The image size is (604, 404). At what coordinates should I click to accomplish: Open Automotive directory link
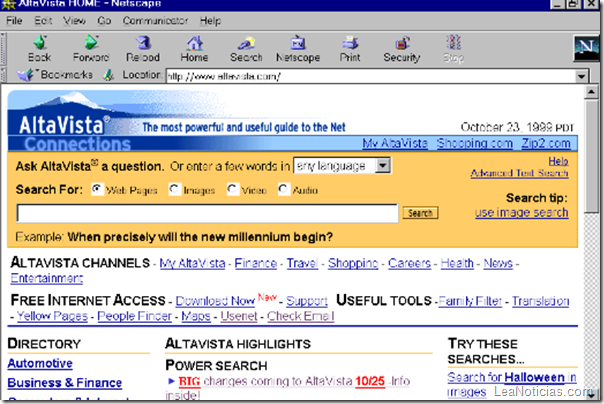(40, 363)
